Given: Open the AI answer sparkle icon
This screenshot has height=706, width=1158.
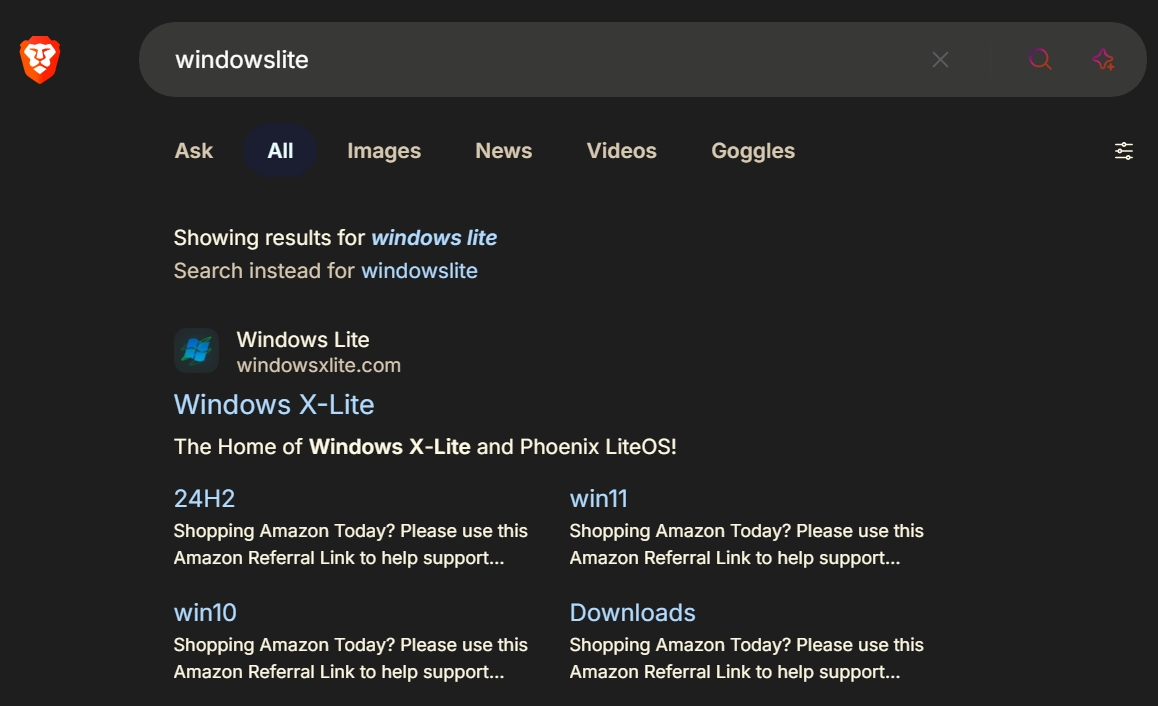Looking at the screenshot, I should pyautogui.click(x=1103, y=60).
